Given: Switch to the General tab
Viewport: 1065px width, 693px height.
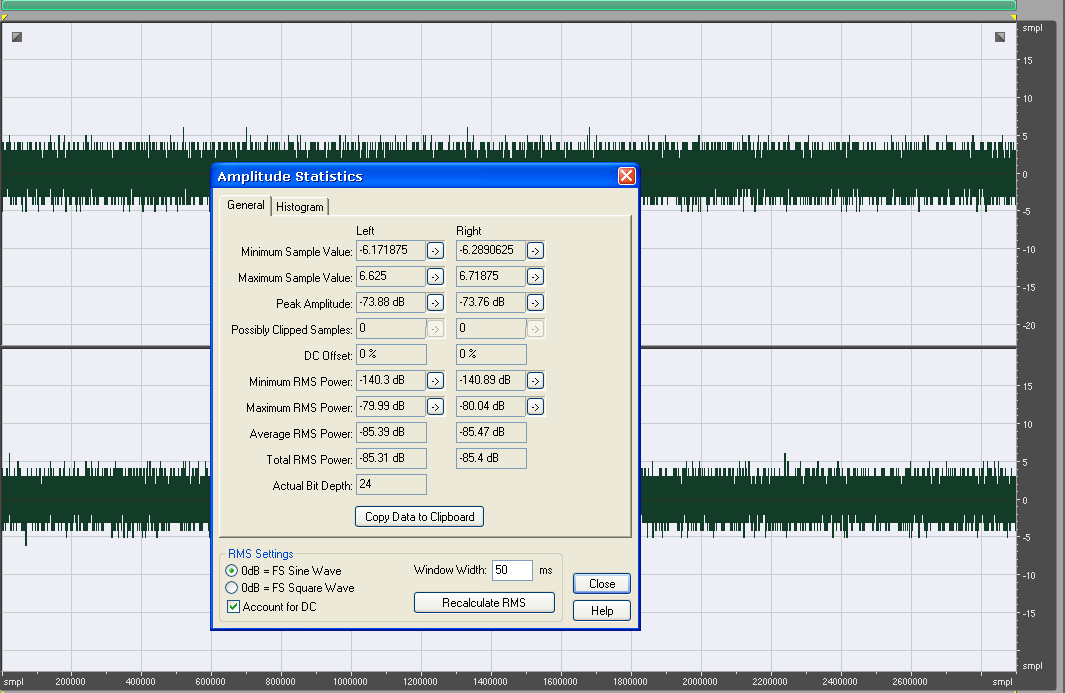Looking at the screenshot, I should click(246, 205).
